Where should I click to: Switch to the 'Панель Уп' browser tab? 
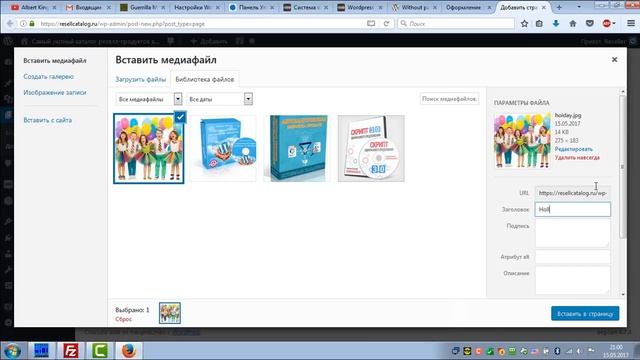[251, 7]
